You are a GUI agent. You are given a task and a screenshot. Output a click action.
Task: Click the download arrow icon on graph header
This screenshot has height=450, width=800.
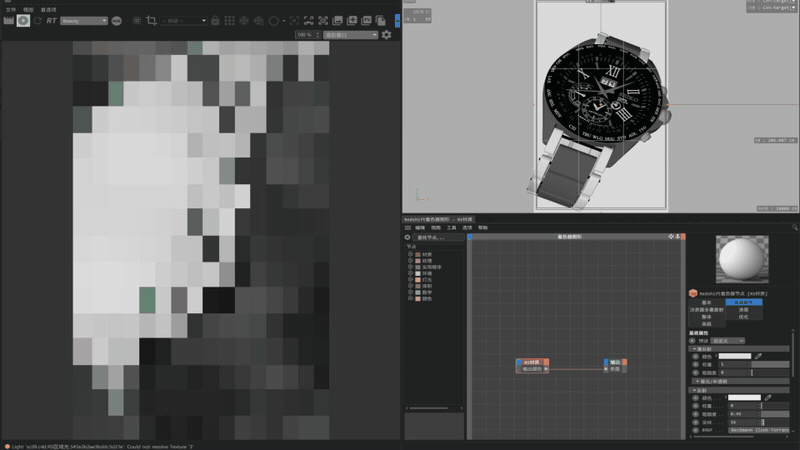coord(678,237)
